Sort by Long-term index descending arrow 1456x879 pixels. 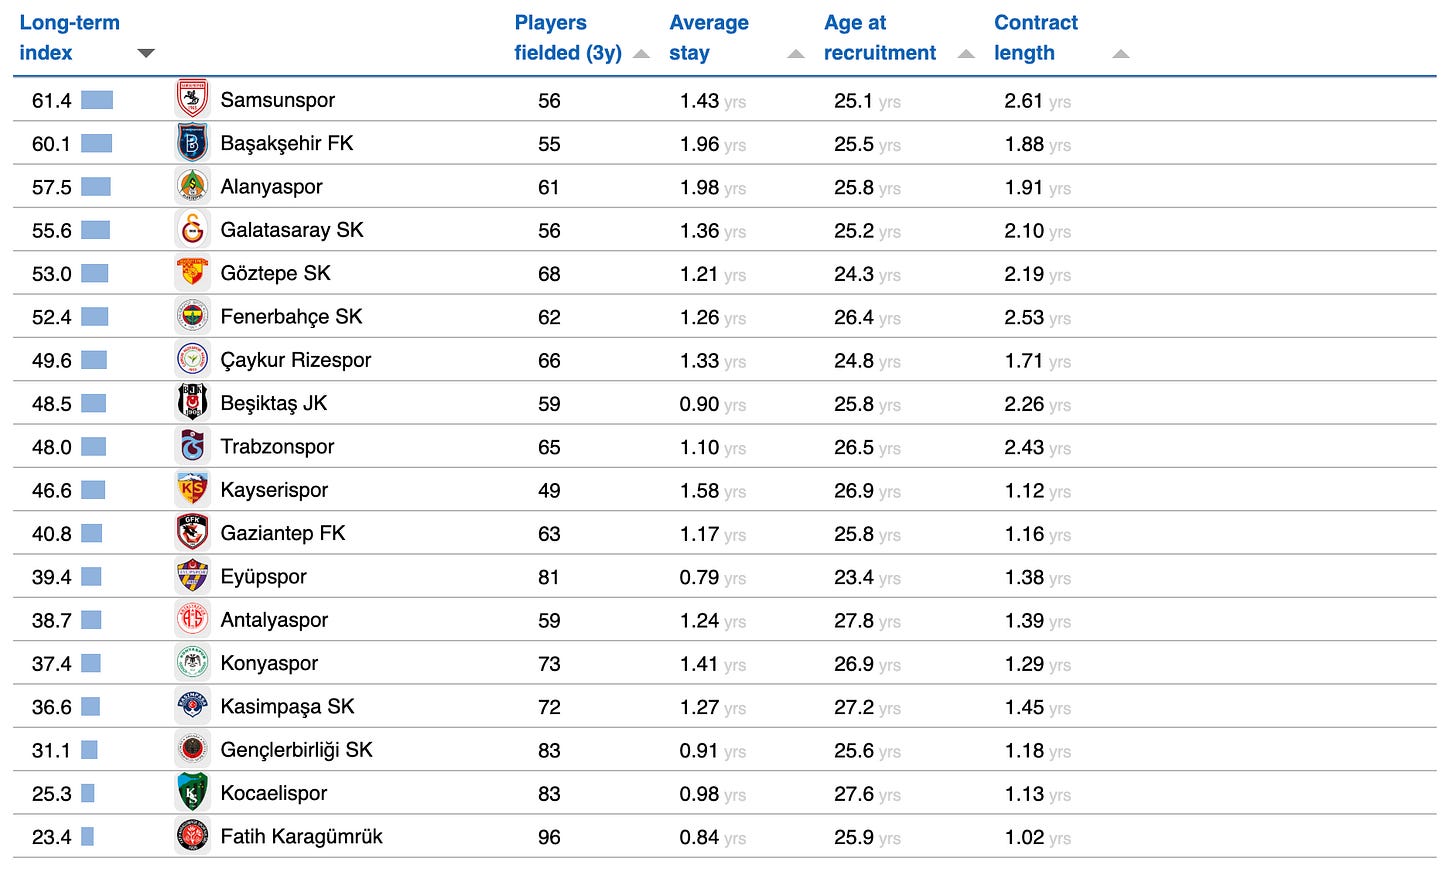146,53
